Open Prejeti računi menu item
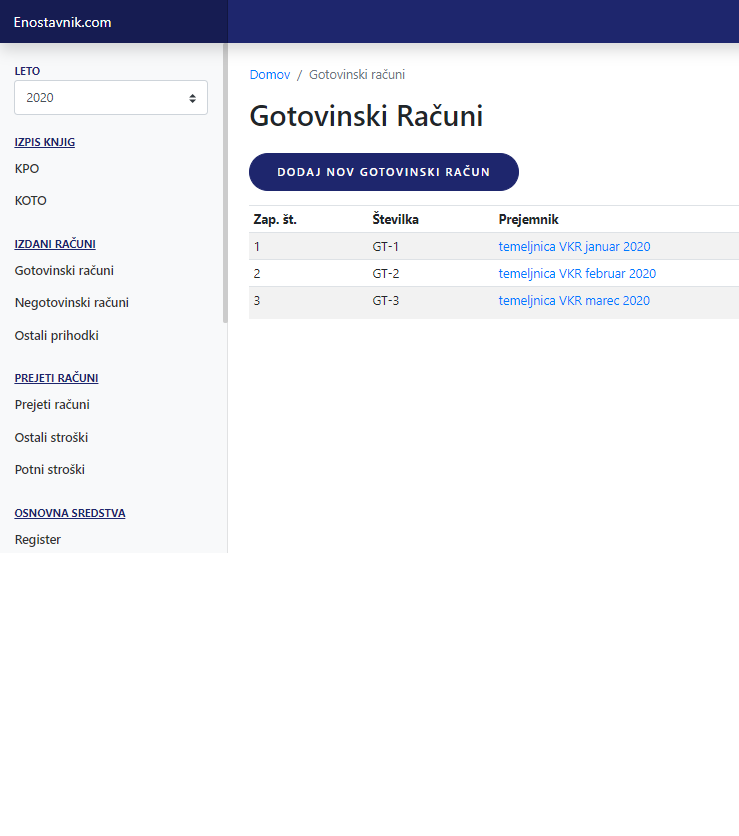This screenshot has width=739, height=836. tap(52, 405)
